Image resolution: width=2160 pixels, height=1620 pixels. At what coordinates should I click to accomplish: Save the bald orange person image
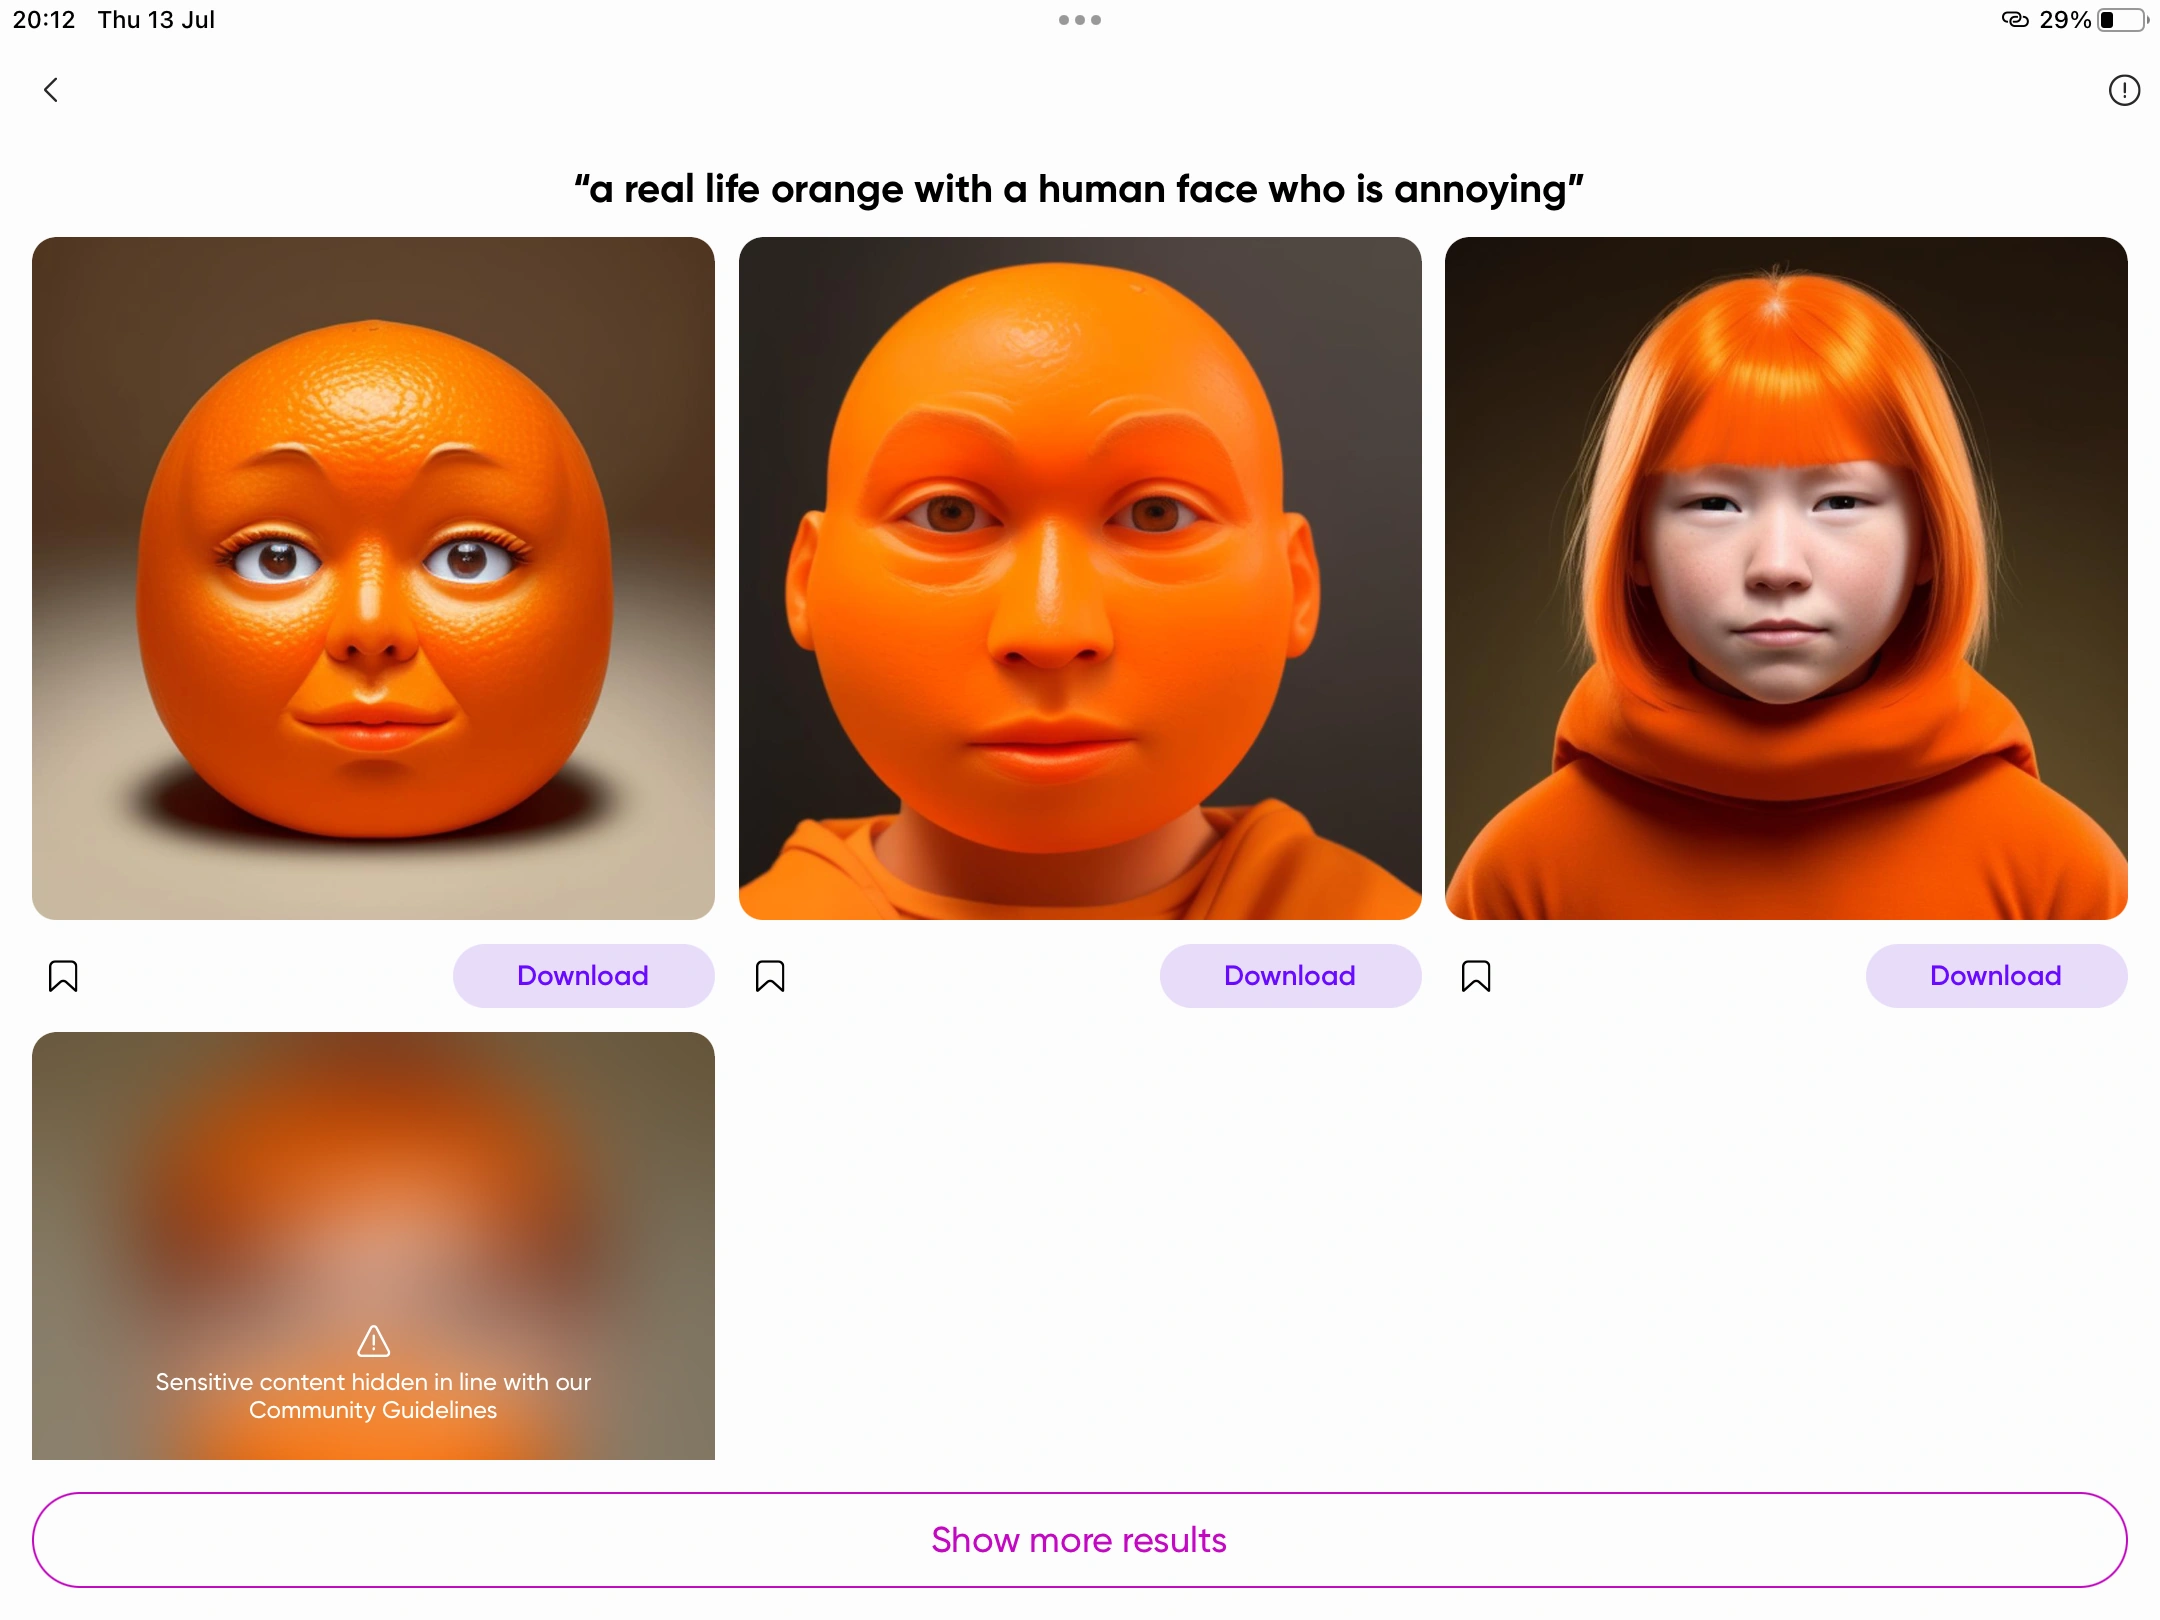click(x=770, y=975)
